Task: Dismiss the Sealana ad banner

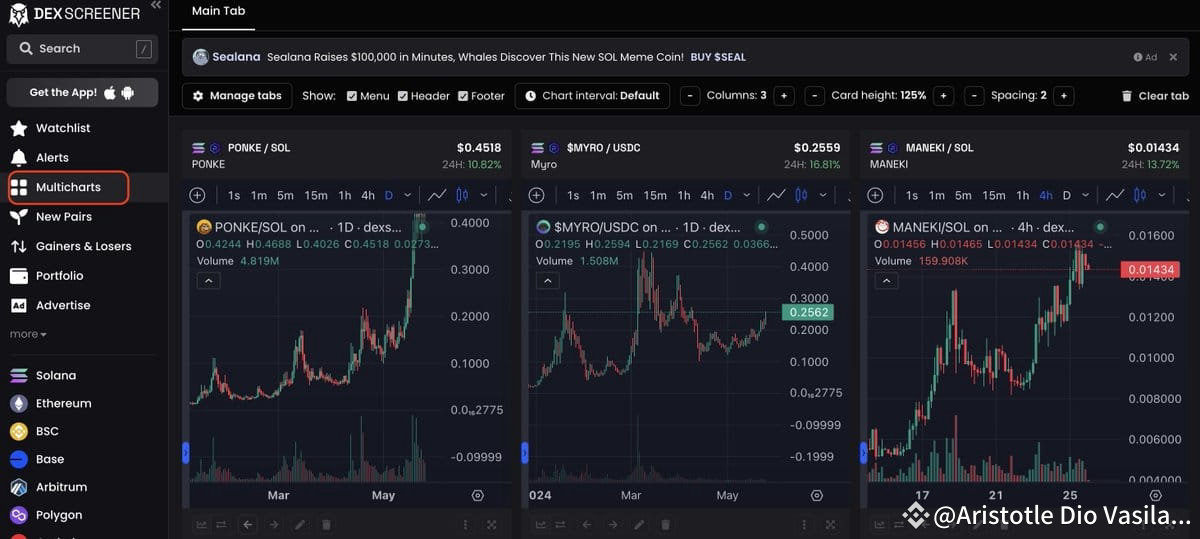Action: (1174, 57)
